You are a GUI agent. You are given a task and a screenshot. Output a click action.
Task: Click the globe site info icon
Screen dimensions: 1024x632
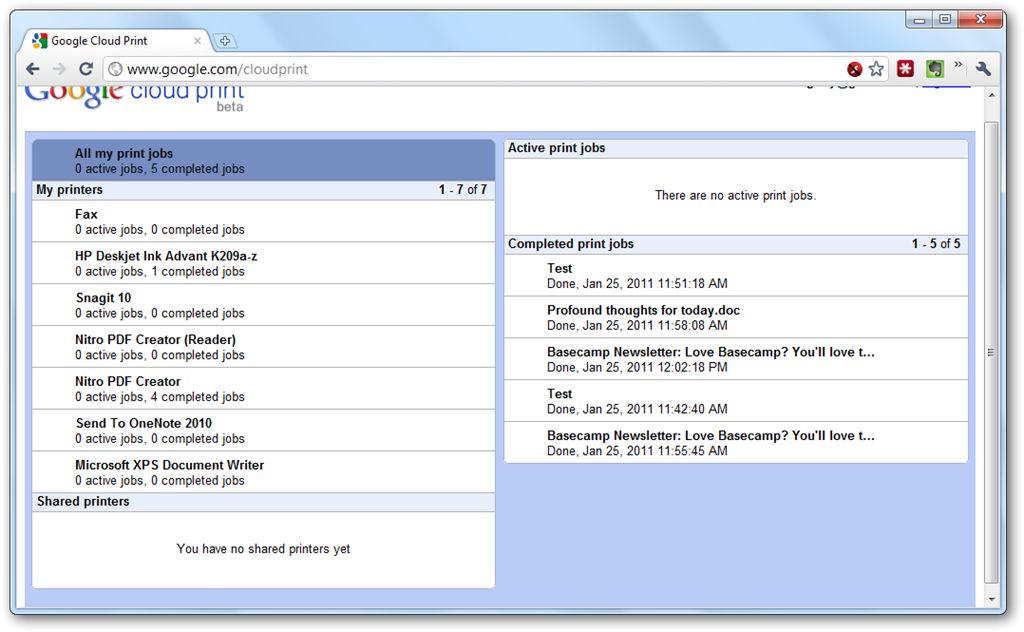pyautogui.click(x=115, y=69)
